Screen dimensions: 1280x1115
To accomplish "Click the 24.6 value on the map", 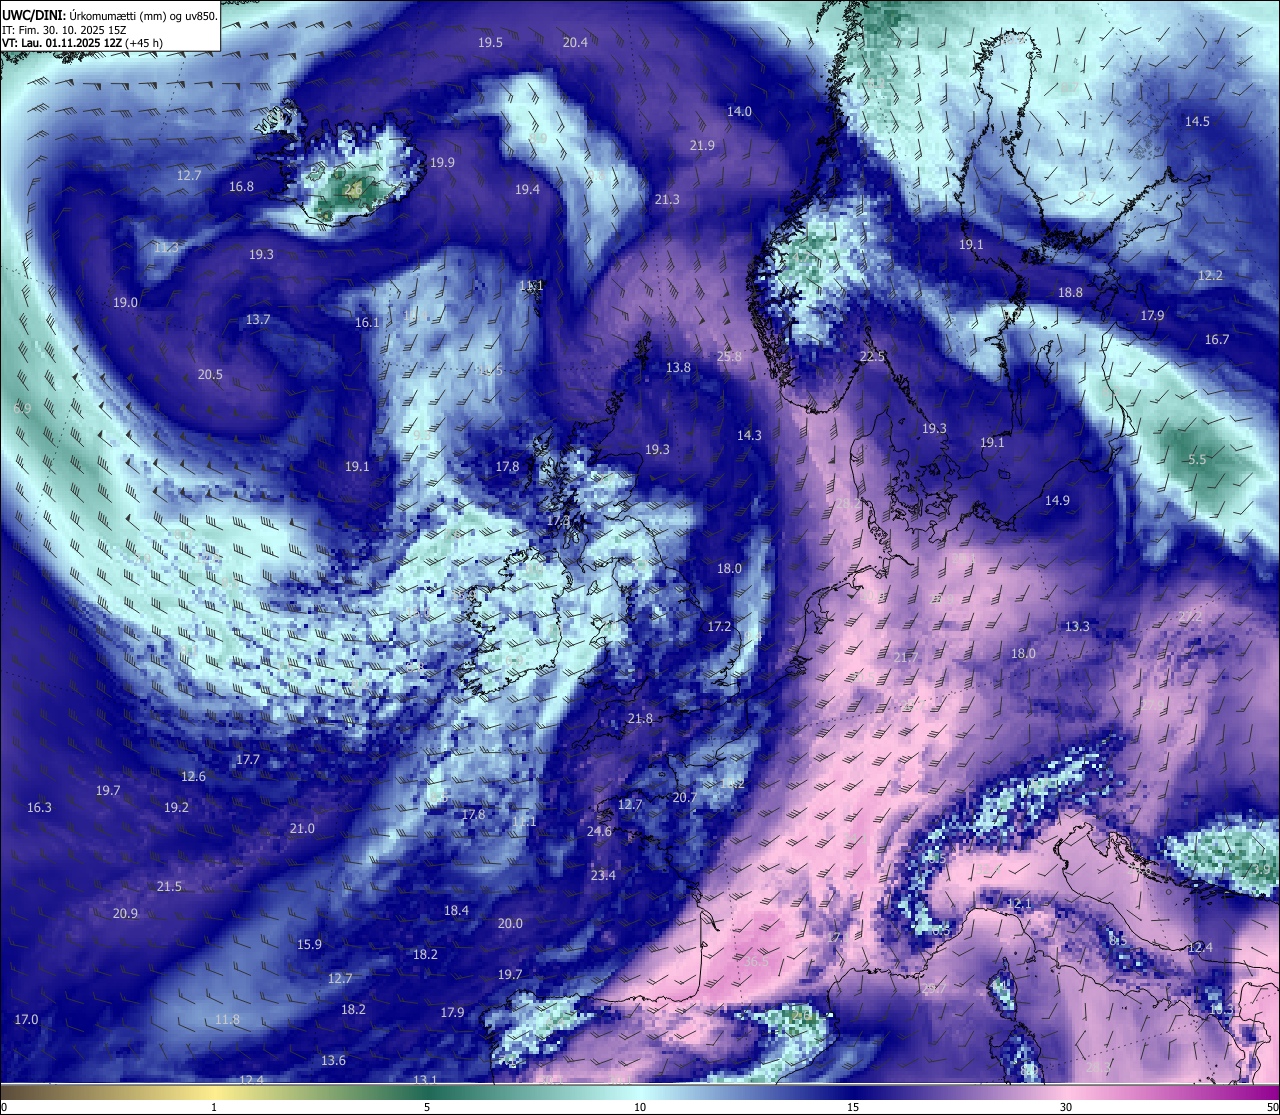I will point(599,832).
